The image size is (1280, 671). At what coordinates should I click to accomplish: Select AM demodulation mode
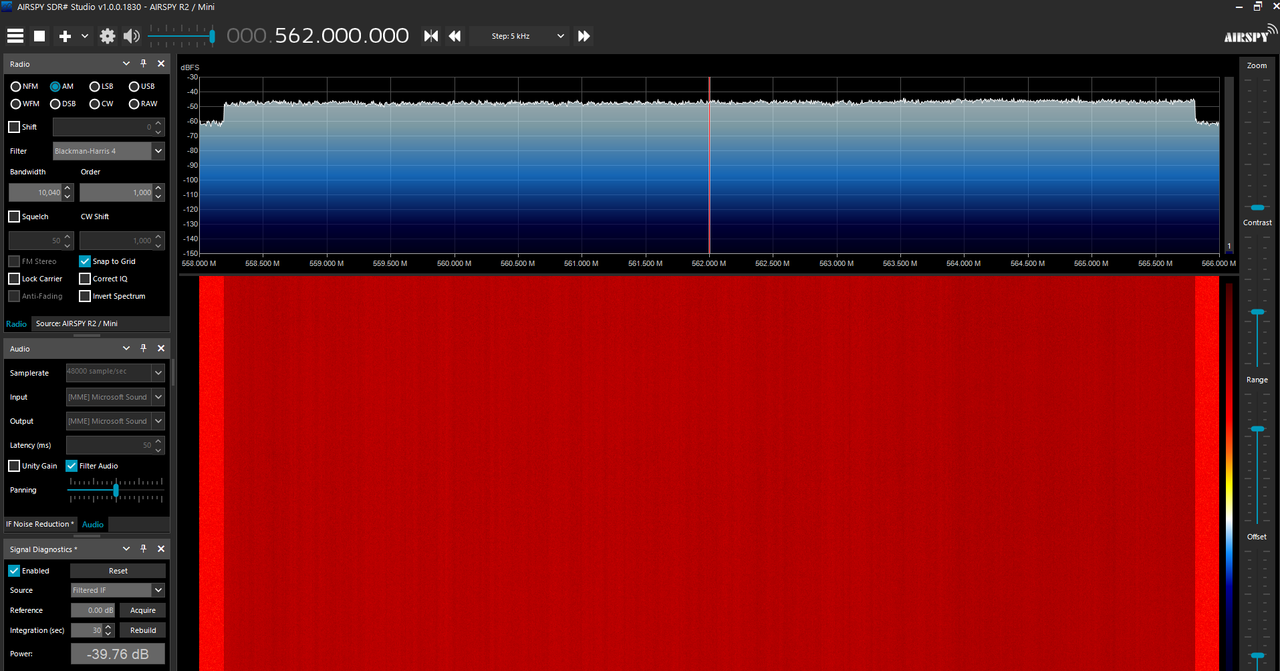[62, 86]
